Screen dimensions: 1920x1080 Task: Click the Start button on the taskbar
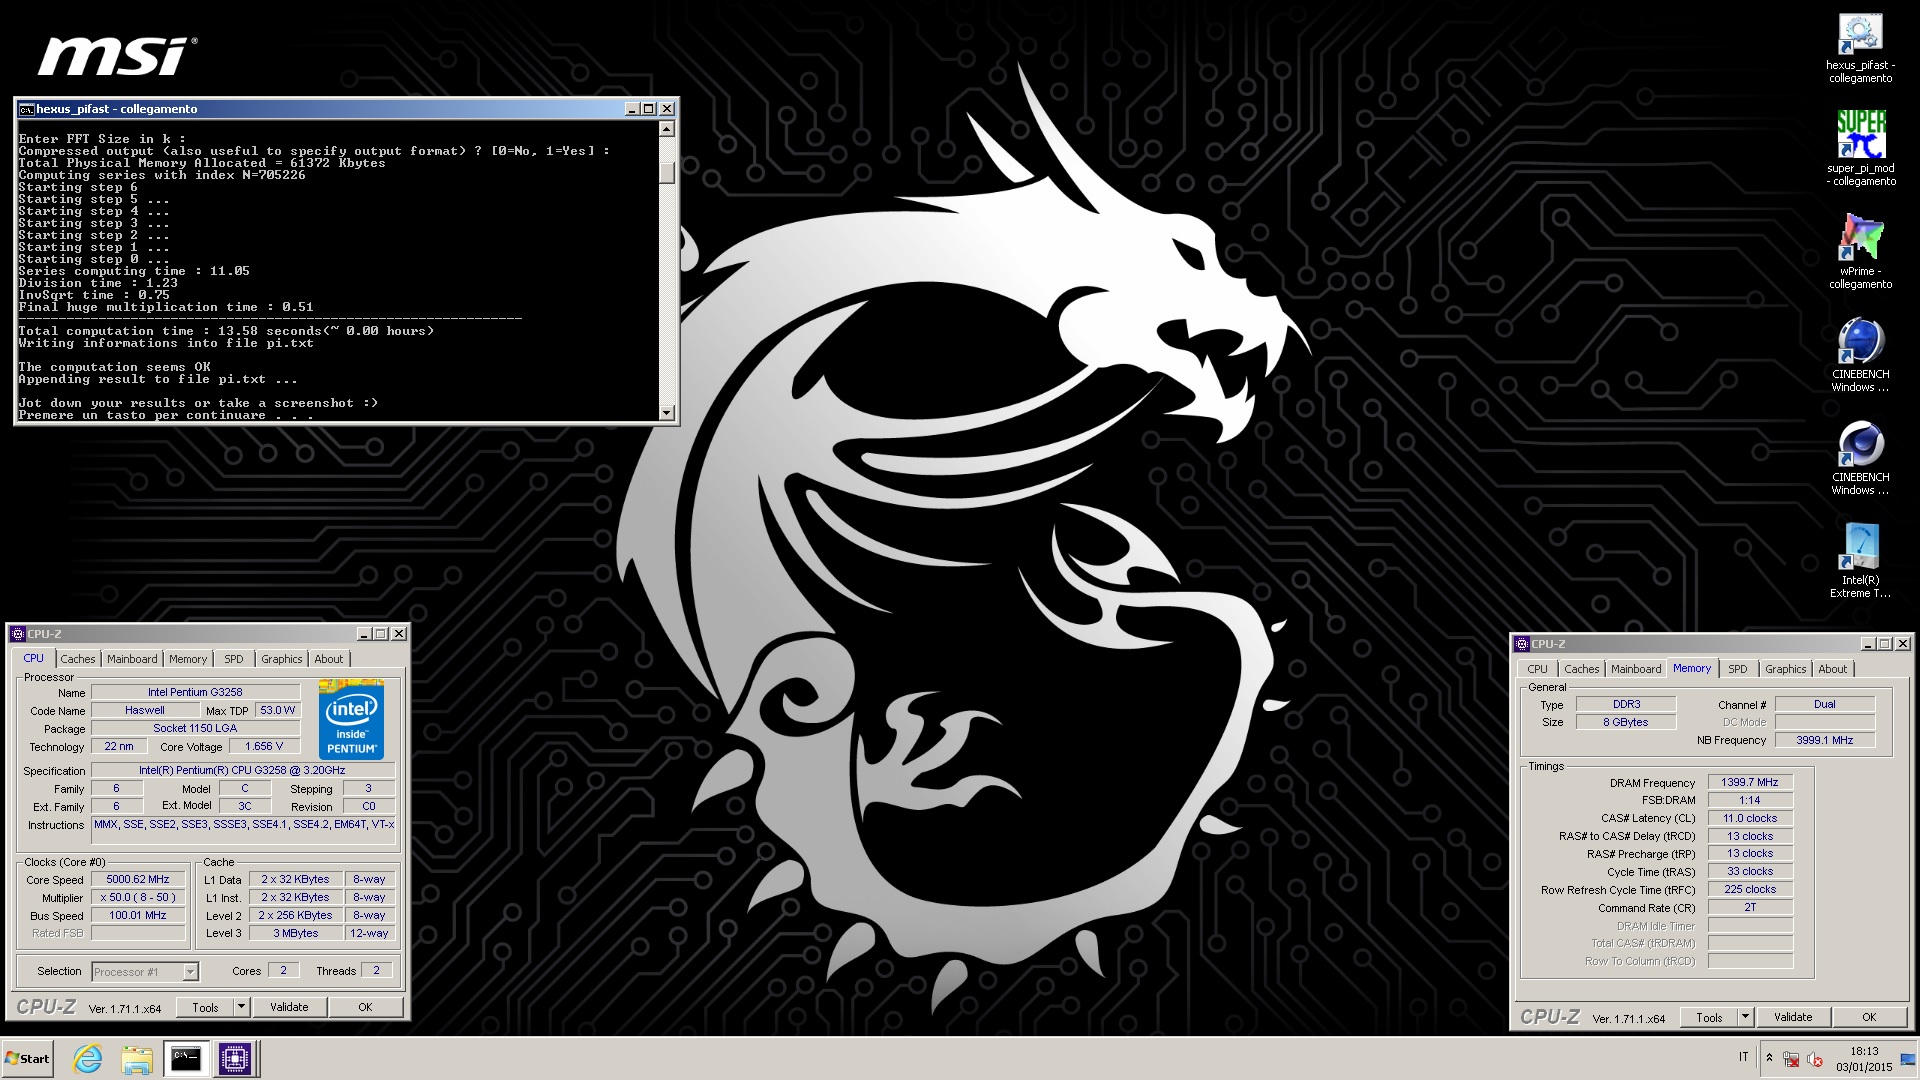coord(28,1058)
